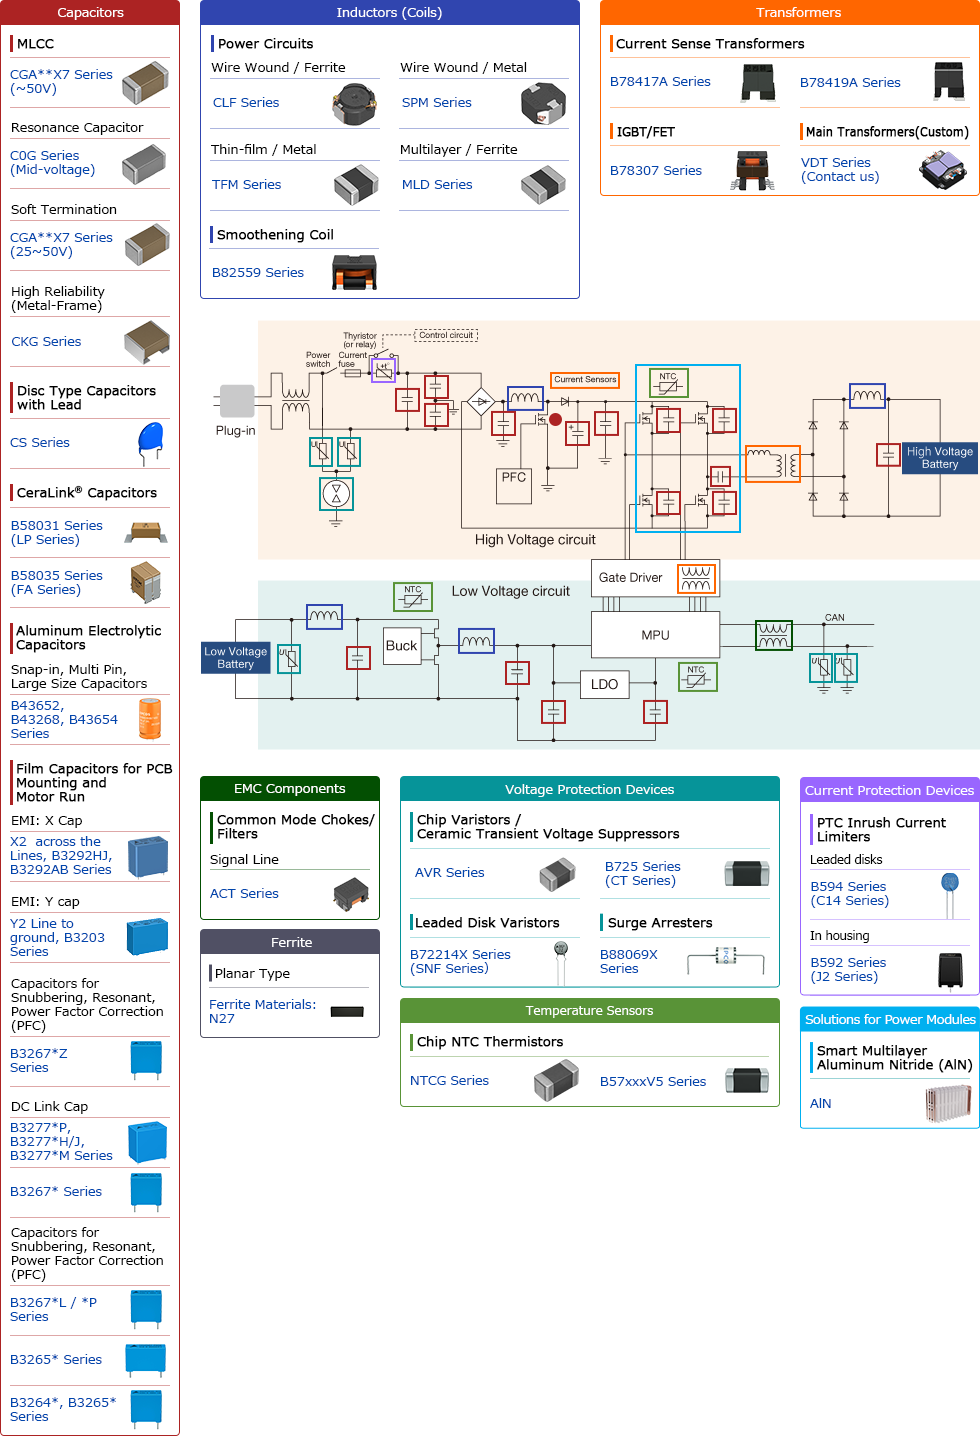The image size is (980, 1451).
Task: Click the B82559 smoothing coil image
Action: coord(354,272)
